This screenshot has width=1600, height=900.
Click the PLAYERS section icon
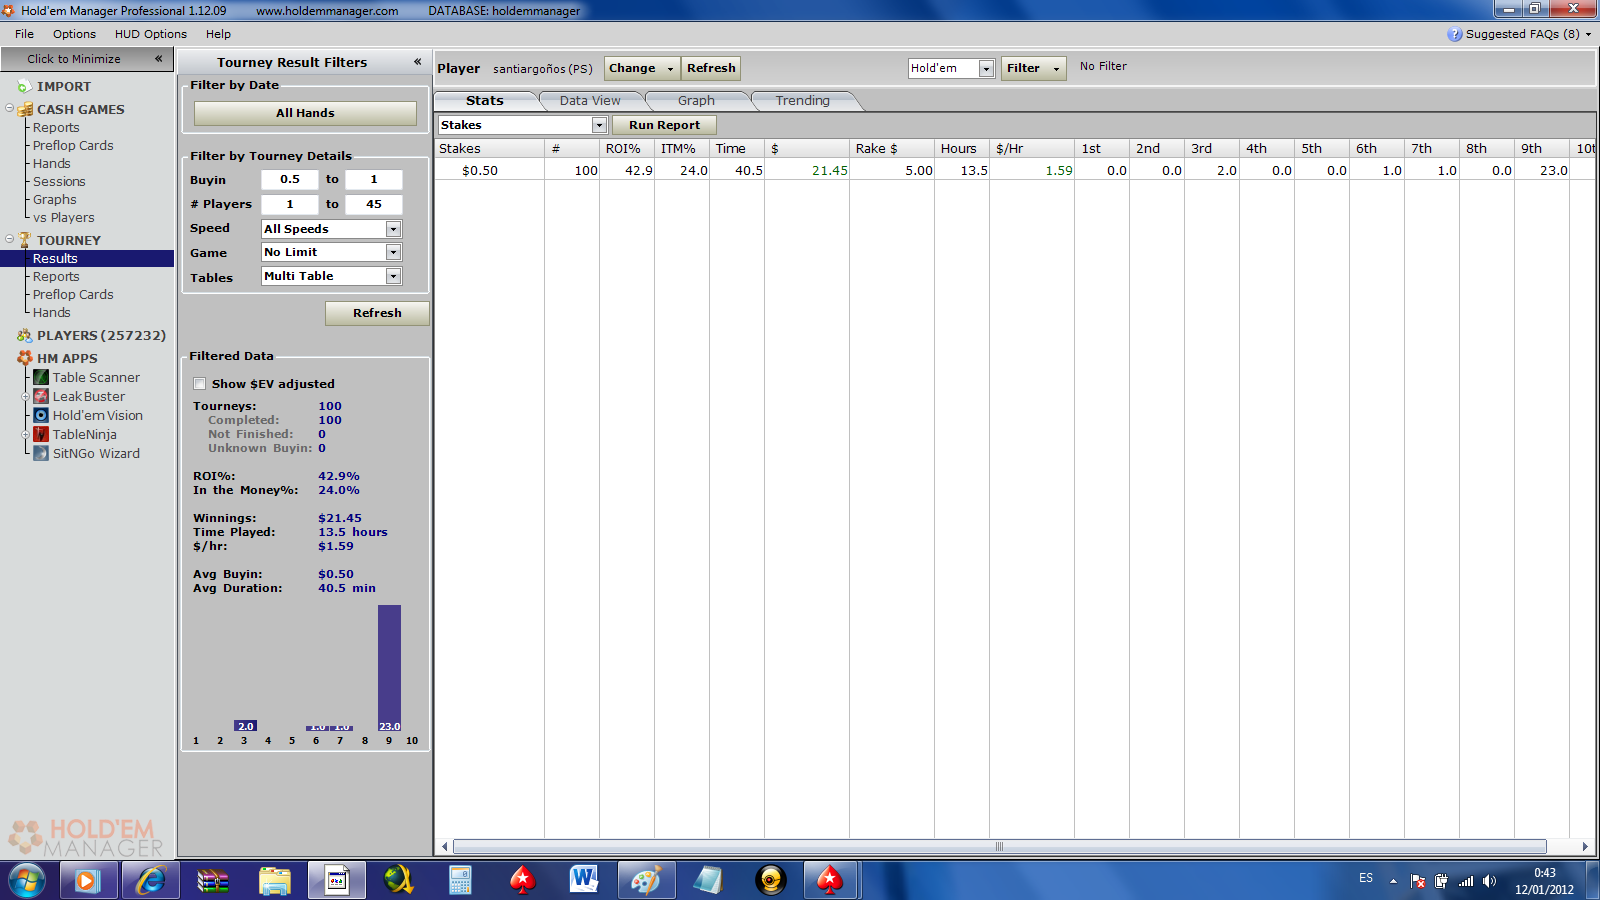(x=25, y=336)
